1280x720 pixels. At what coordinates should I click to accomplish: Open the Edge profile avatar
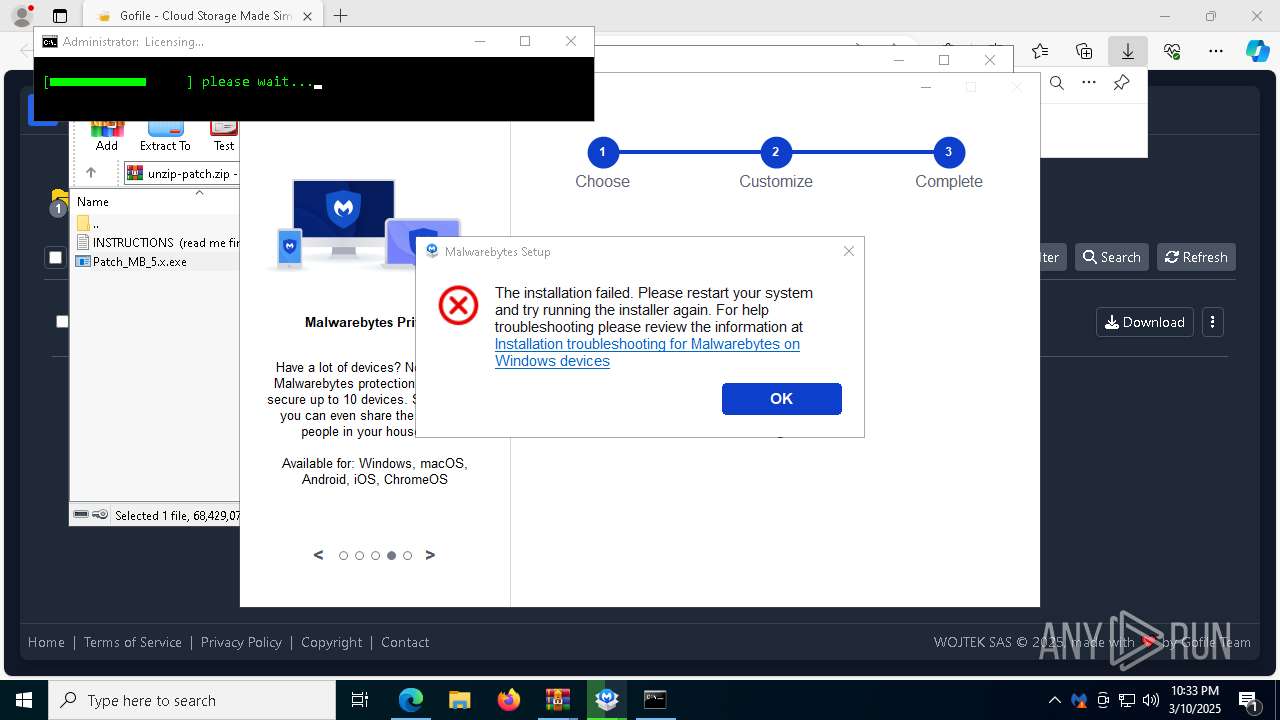(21, 16)
